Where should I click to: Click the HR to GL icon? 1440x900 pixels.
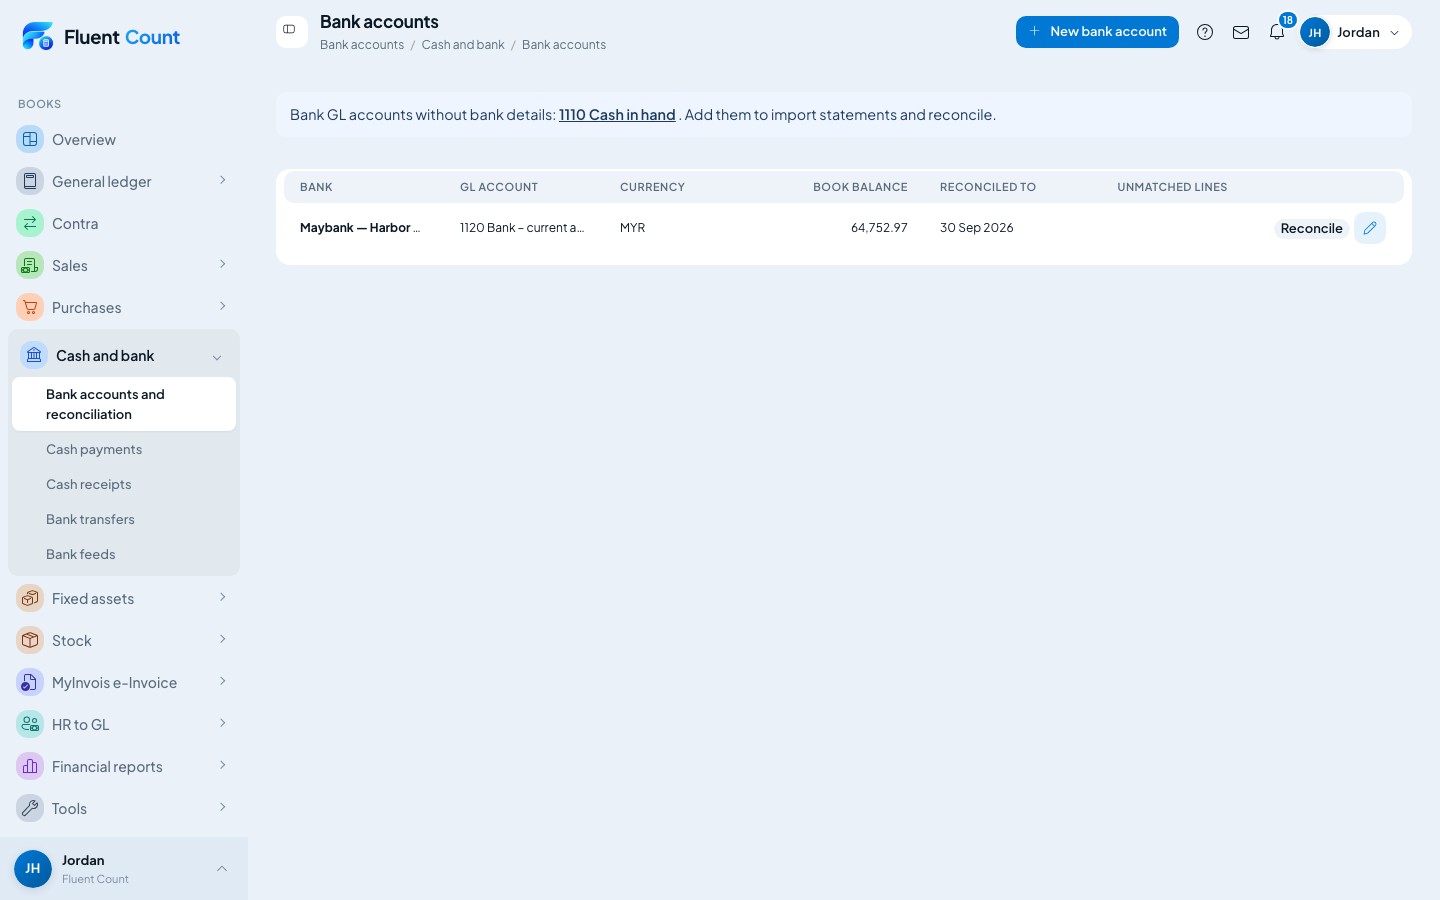tap(30, 724)
